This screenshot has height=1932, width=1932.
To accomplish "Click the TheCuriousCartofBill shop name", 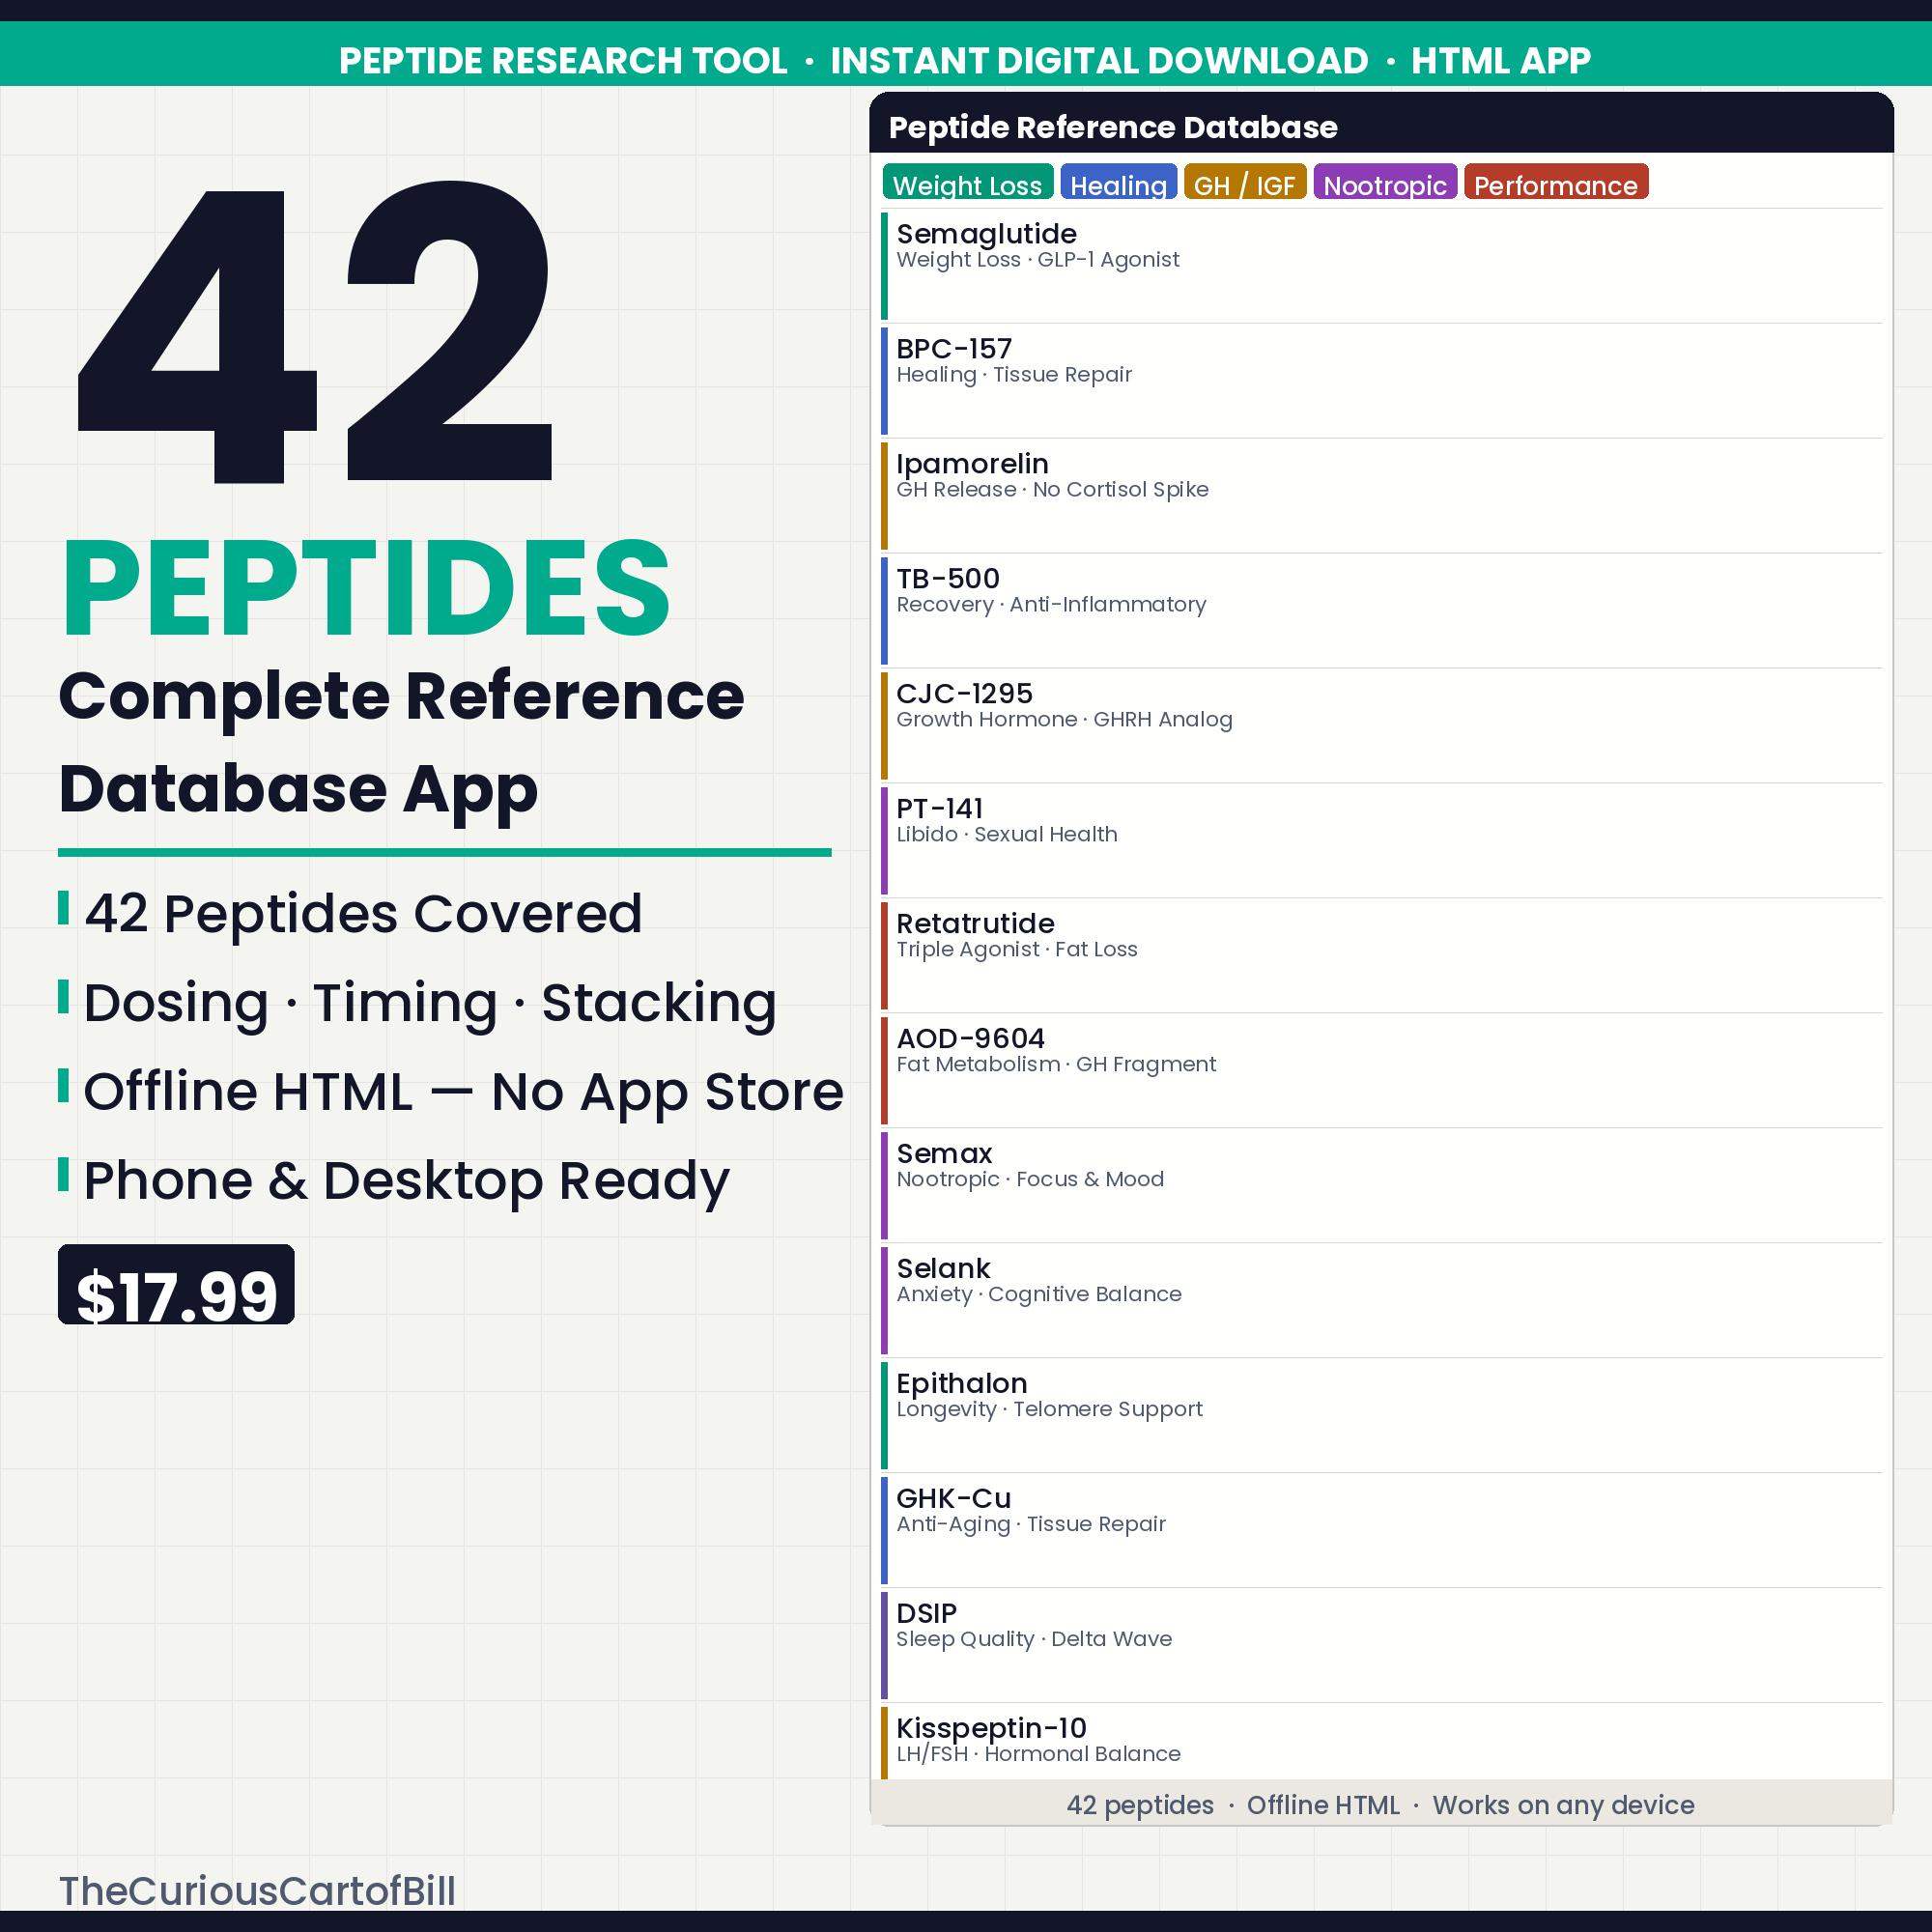I will [257, 1891].
